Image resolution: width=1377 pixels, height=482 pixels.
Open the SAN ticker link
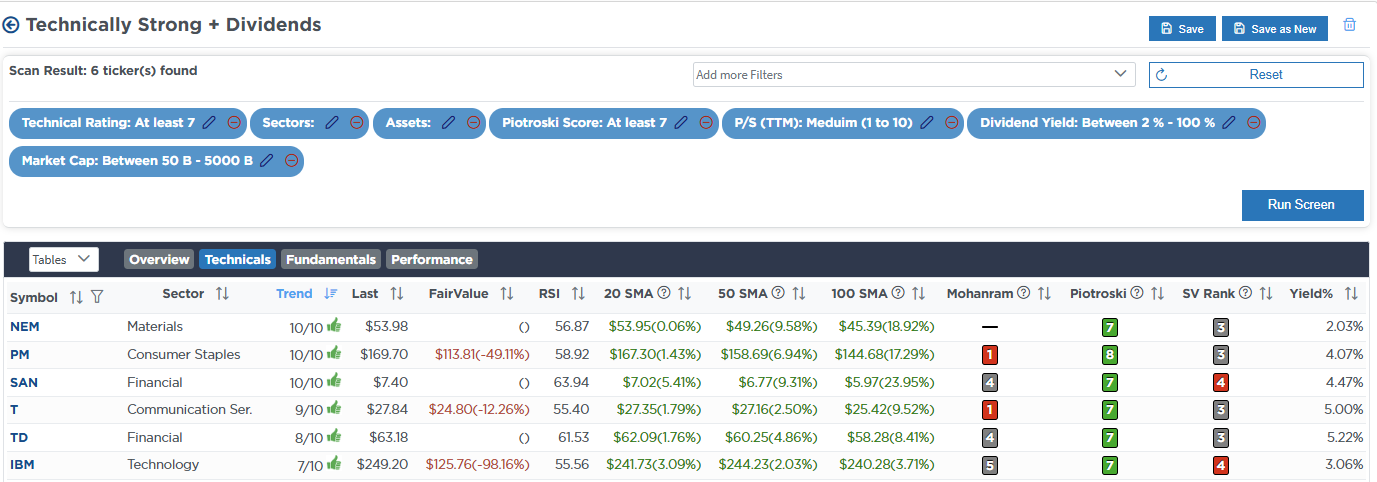click(x=23, y=382)
